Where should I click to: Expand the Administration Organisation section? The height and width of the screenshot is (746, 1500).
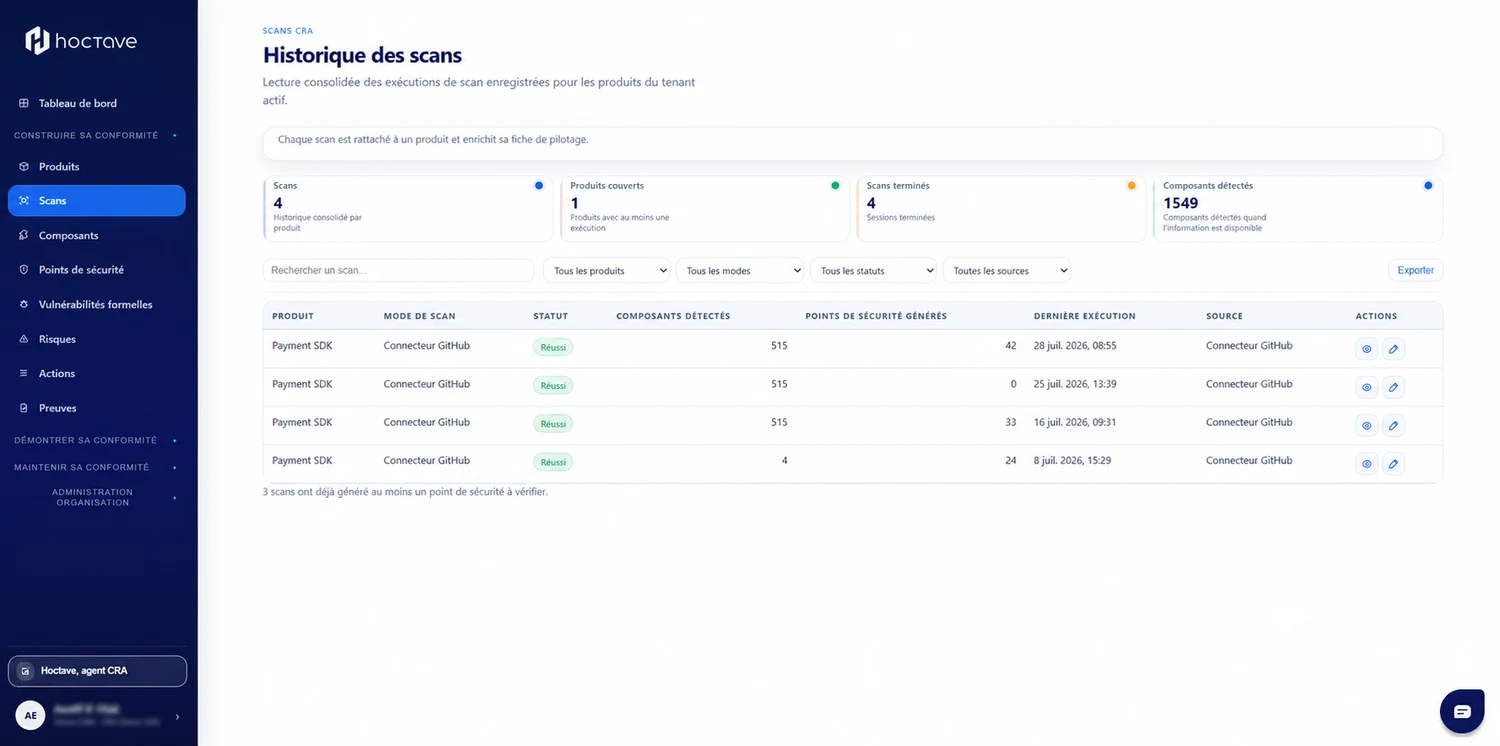coord(97,497)
